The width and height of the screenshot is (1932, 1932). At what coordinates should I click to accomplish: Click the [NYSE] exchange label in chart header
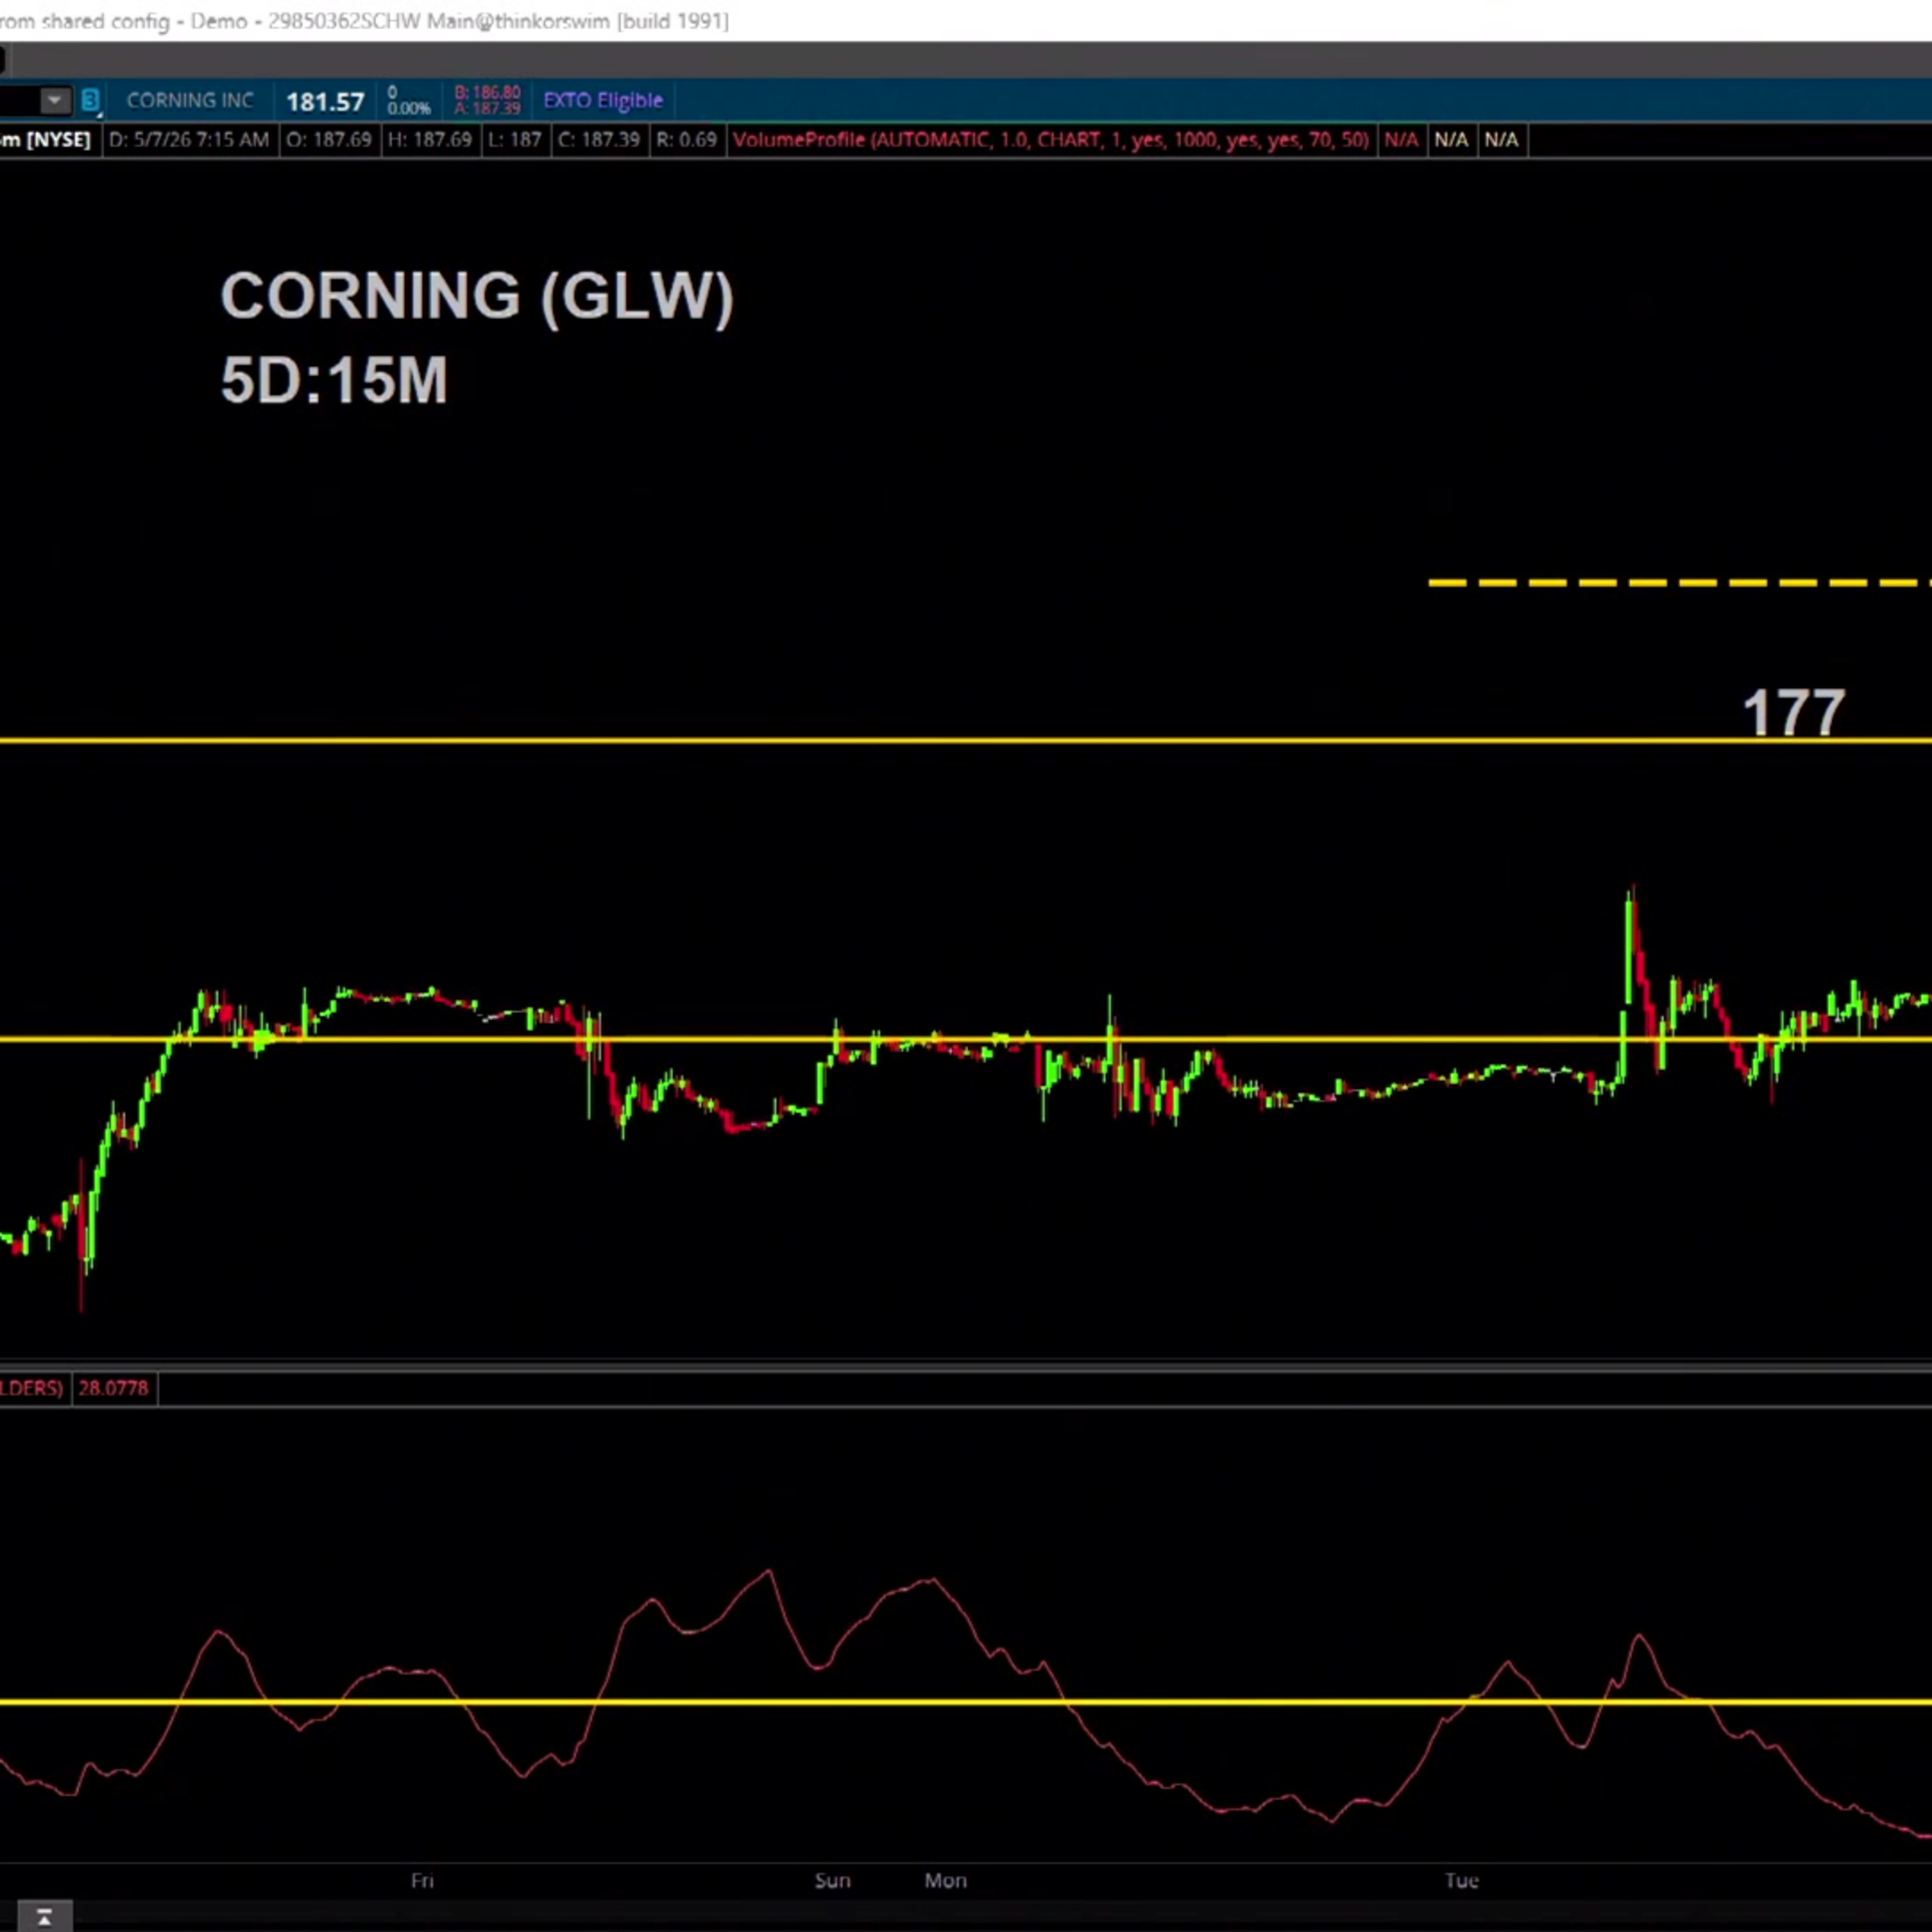pos(58,140)
